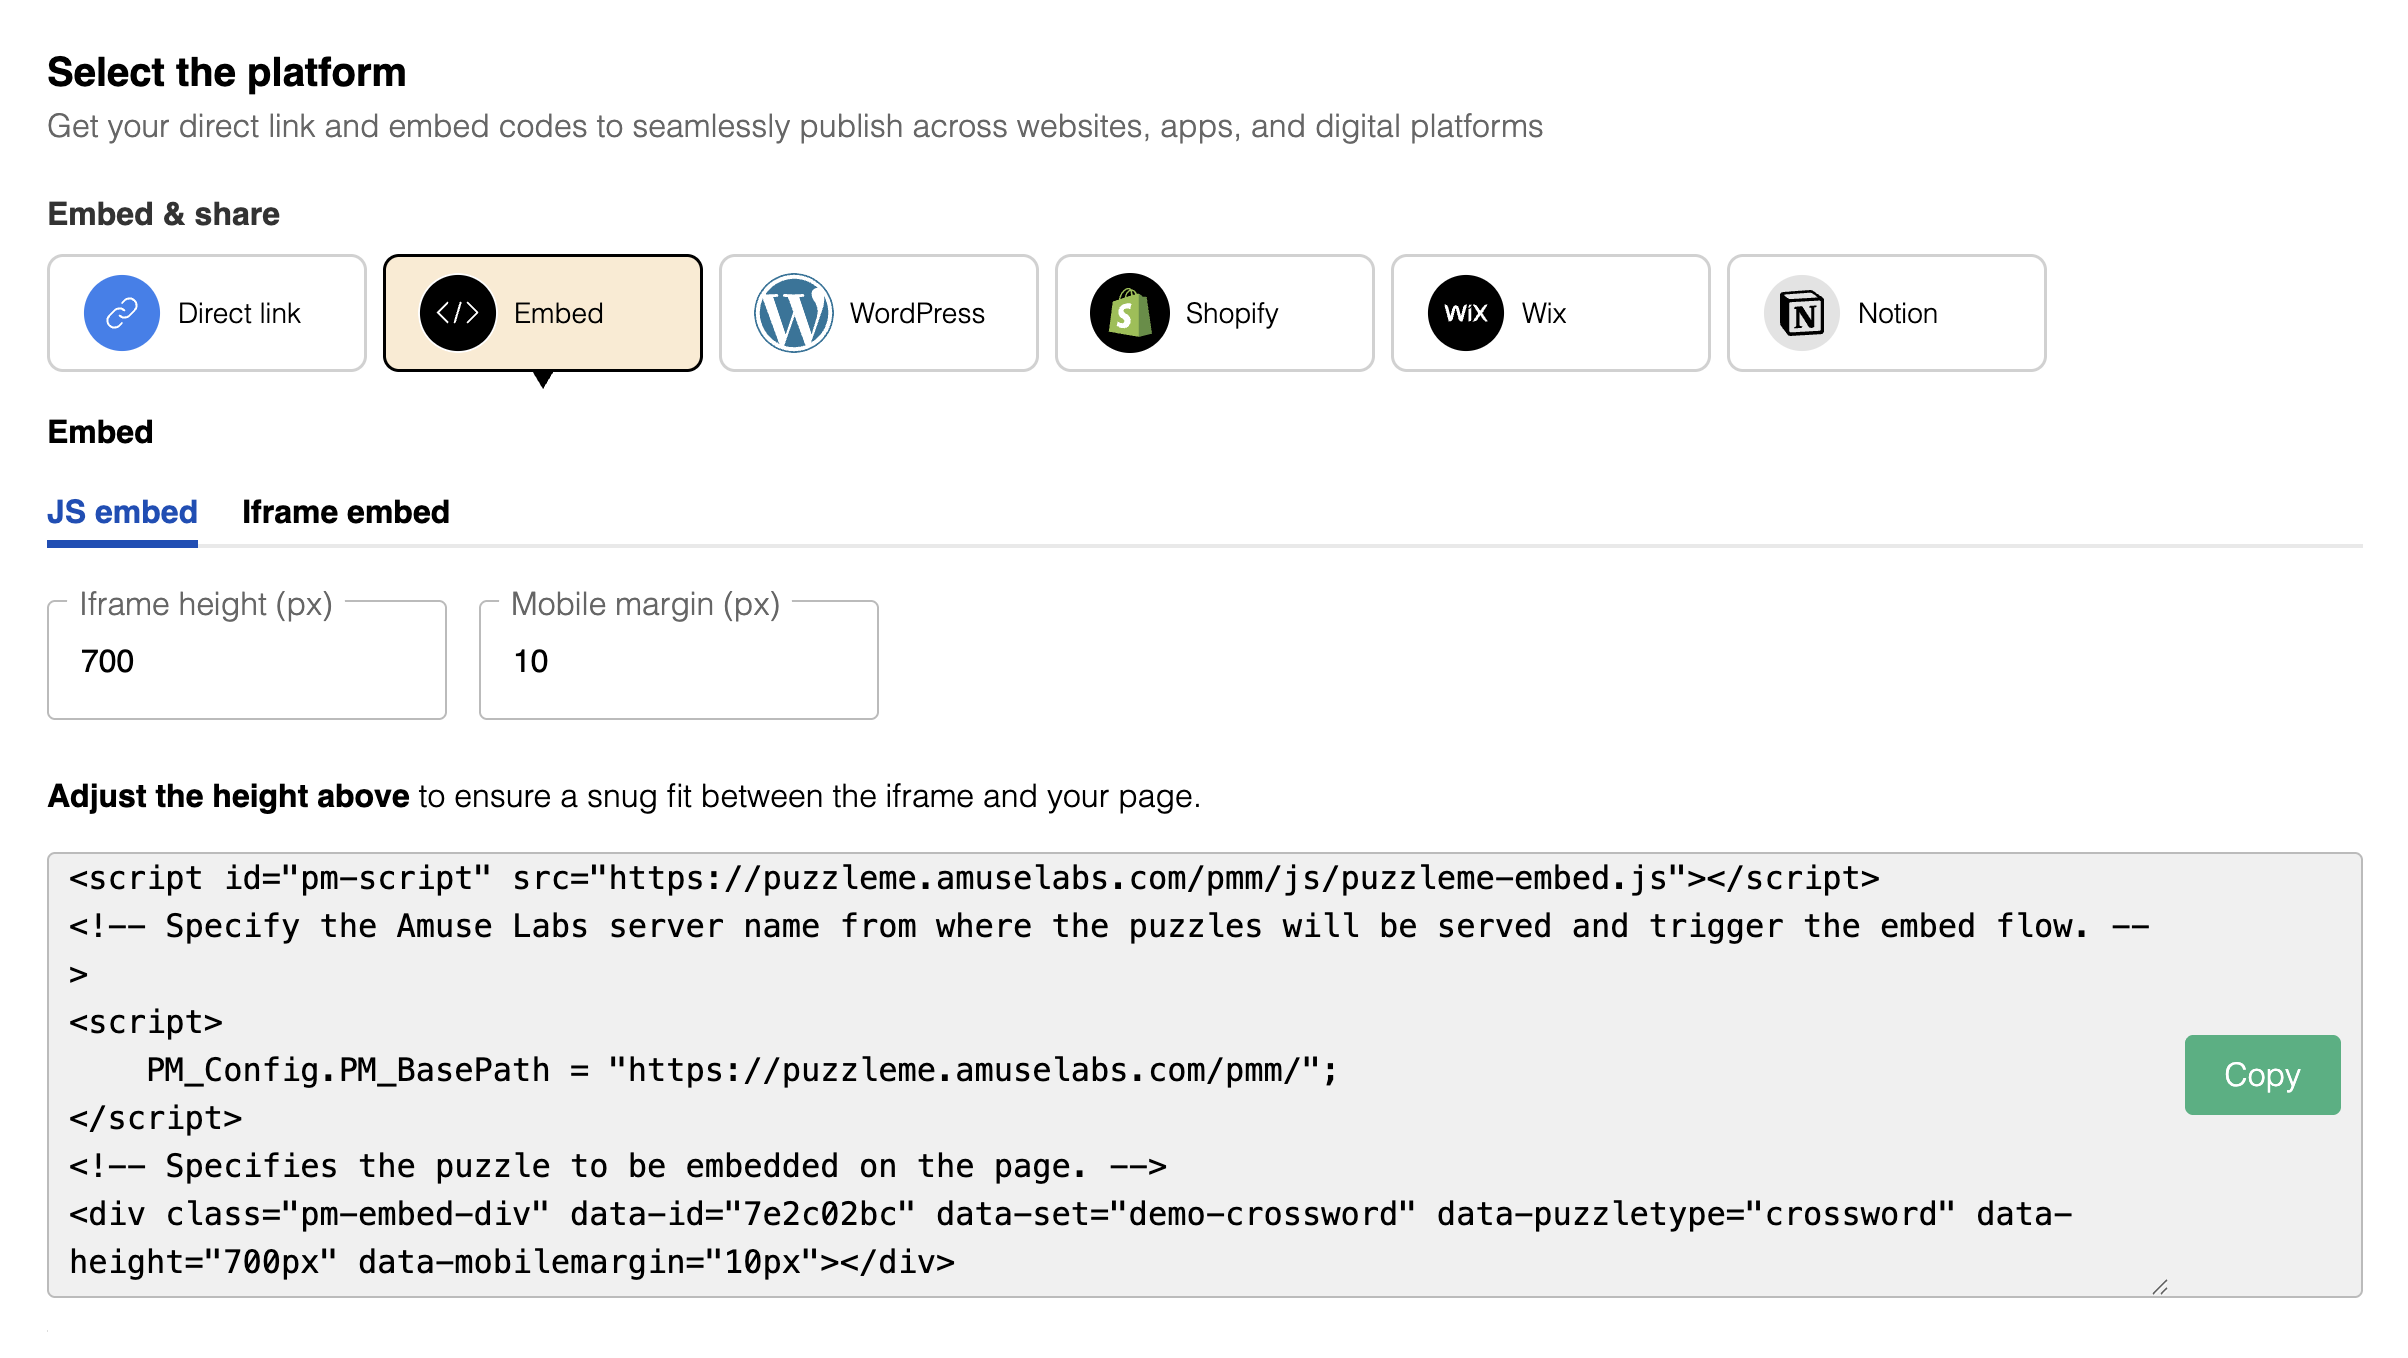Click the 'PM_Config.PM_BasePath' code line
Viewport: 2408px width, 1358px height.
coord(742,1070)
